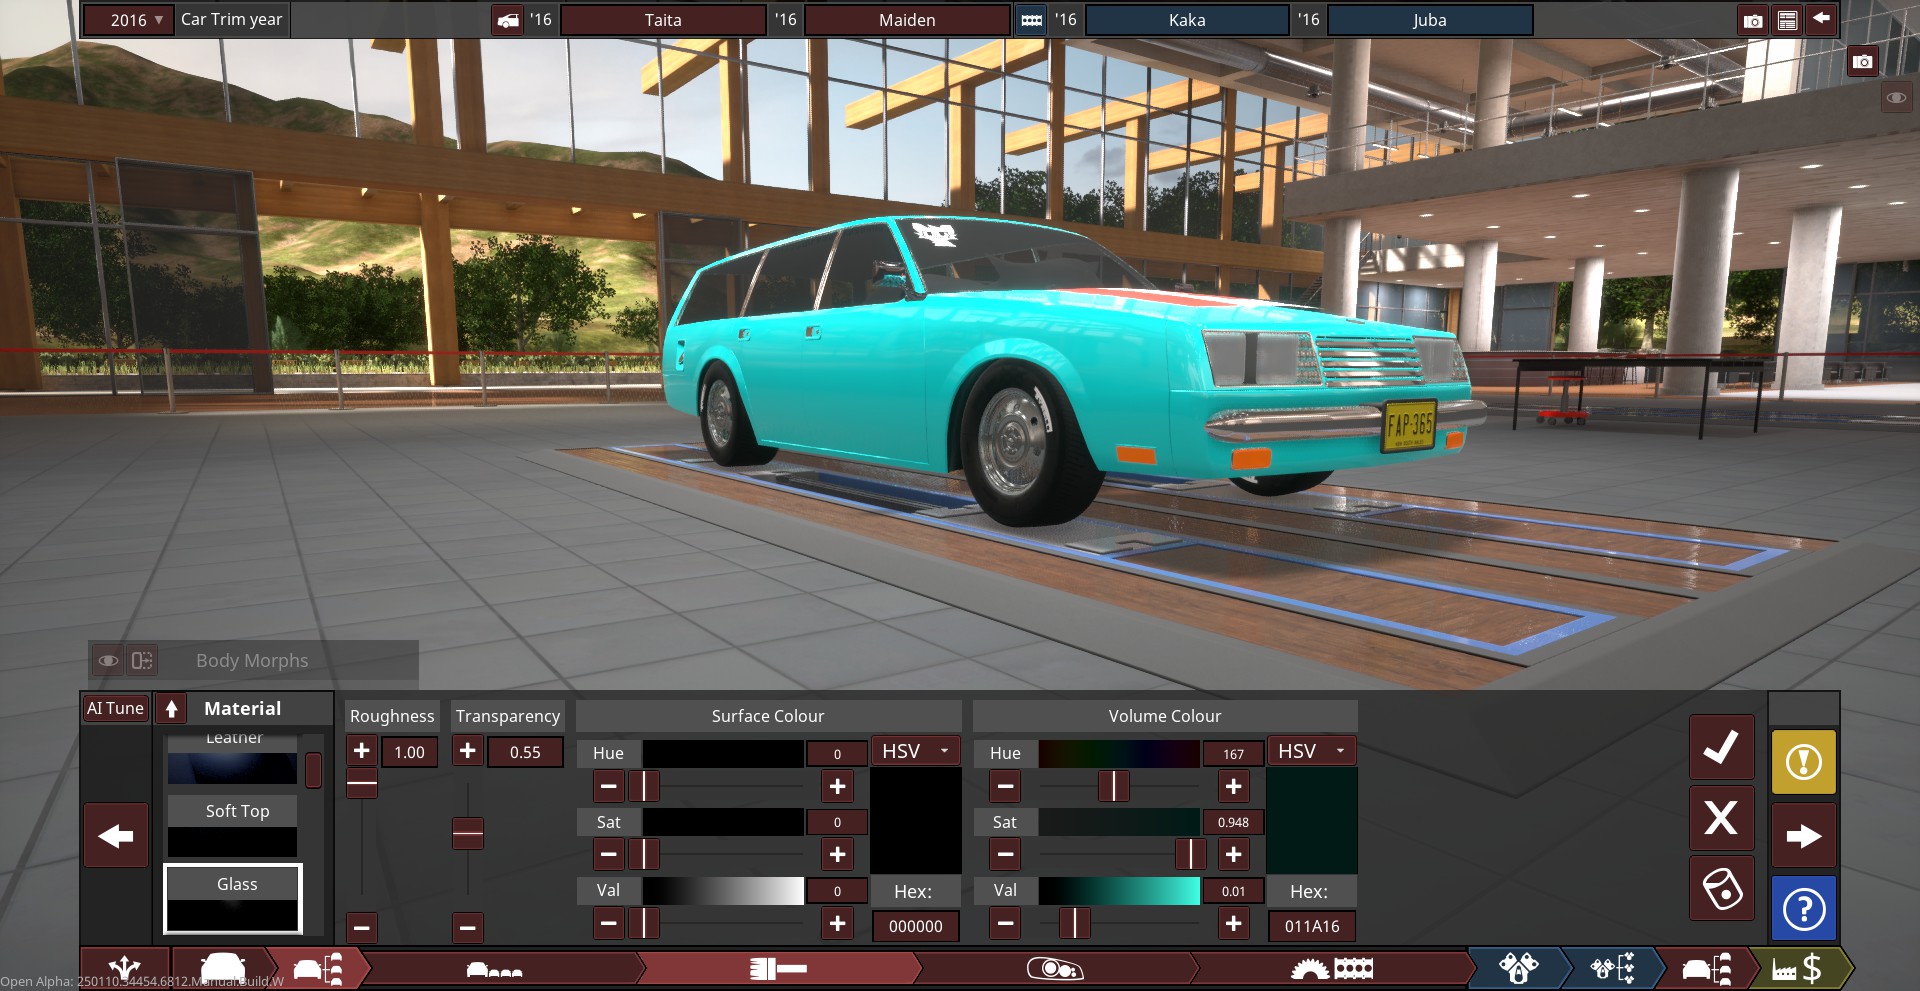Toggle the eye icon on right edge
The image size is (1920, 991).
1896,98
